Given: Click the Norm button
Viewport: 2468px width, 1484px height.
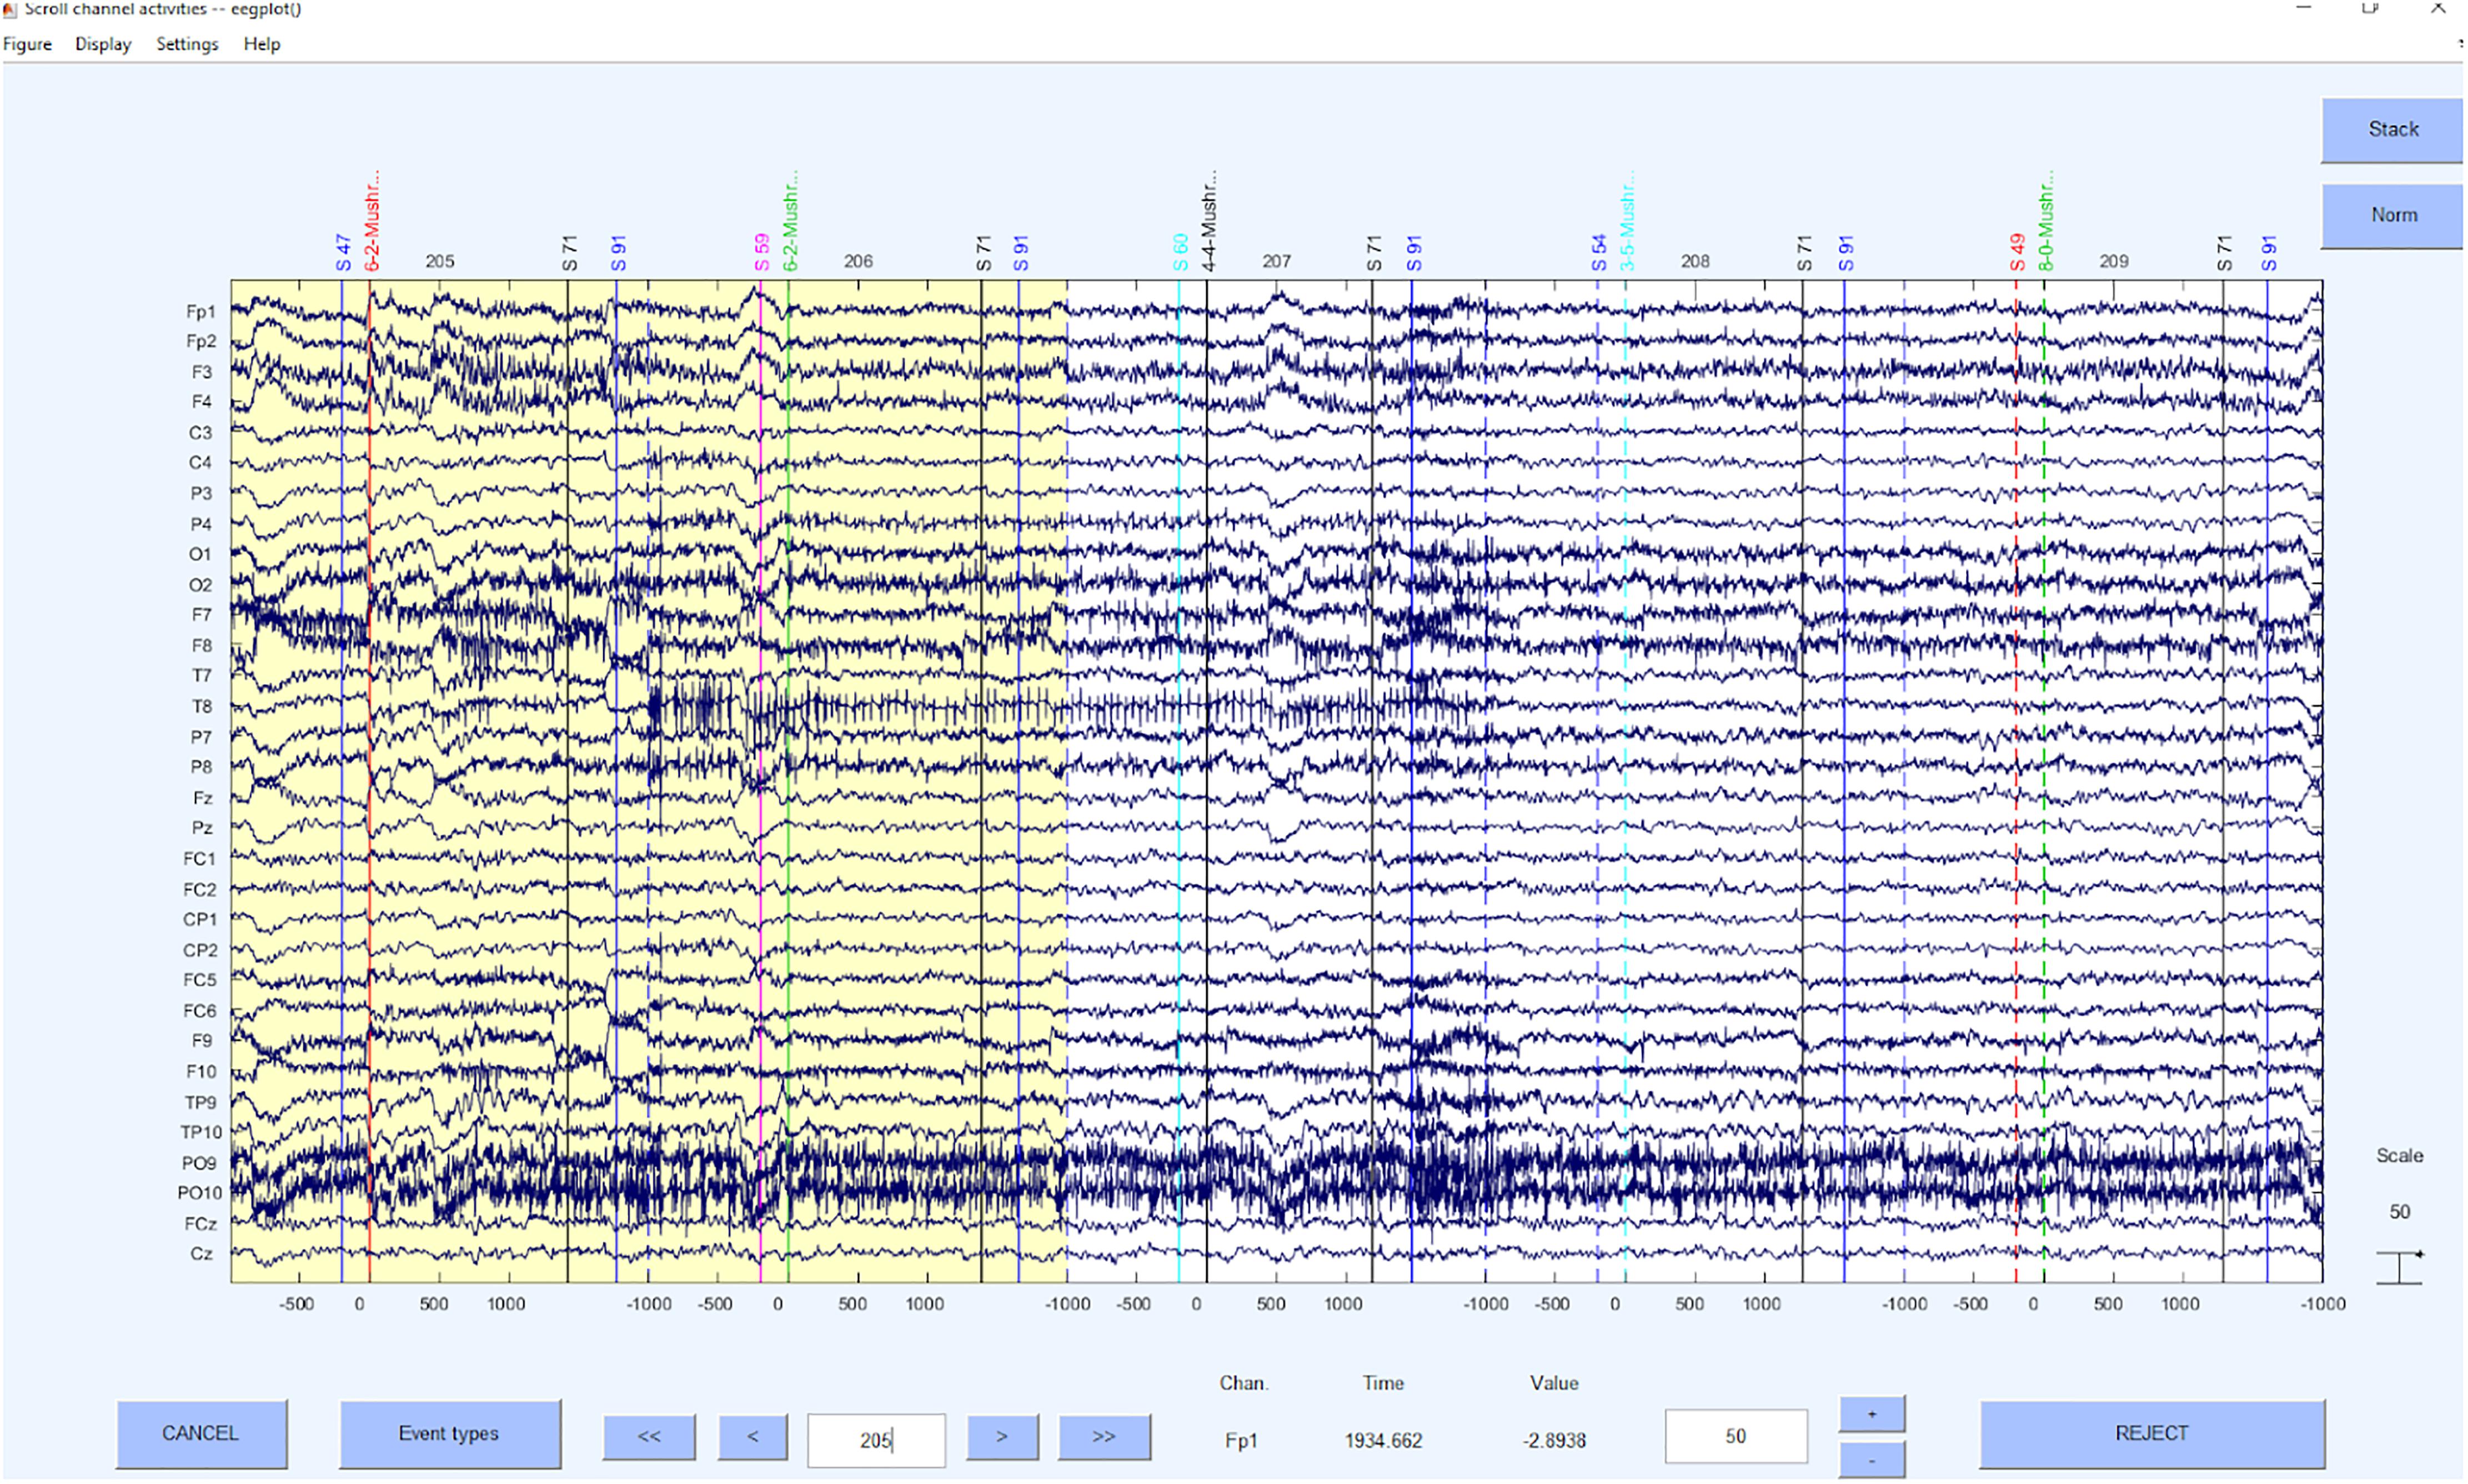Looking at the screenshot, I should pyautogui.click(x=2392, y=215).
